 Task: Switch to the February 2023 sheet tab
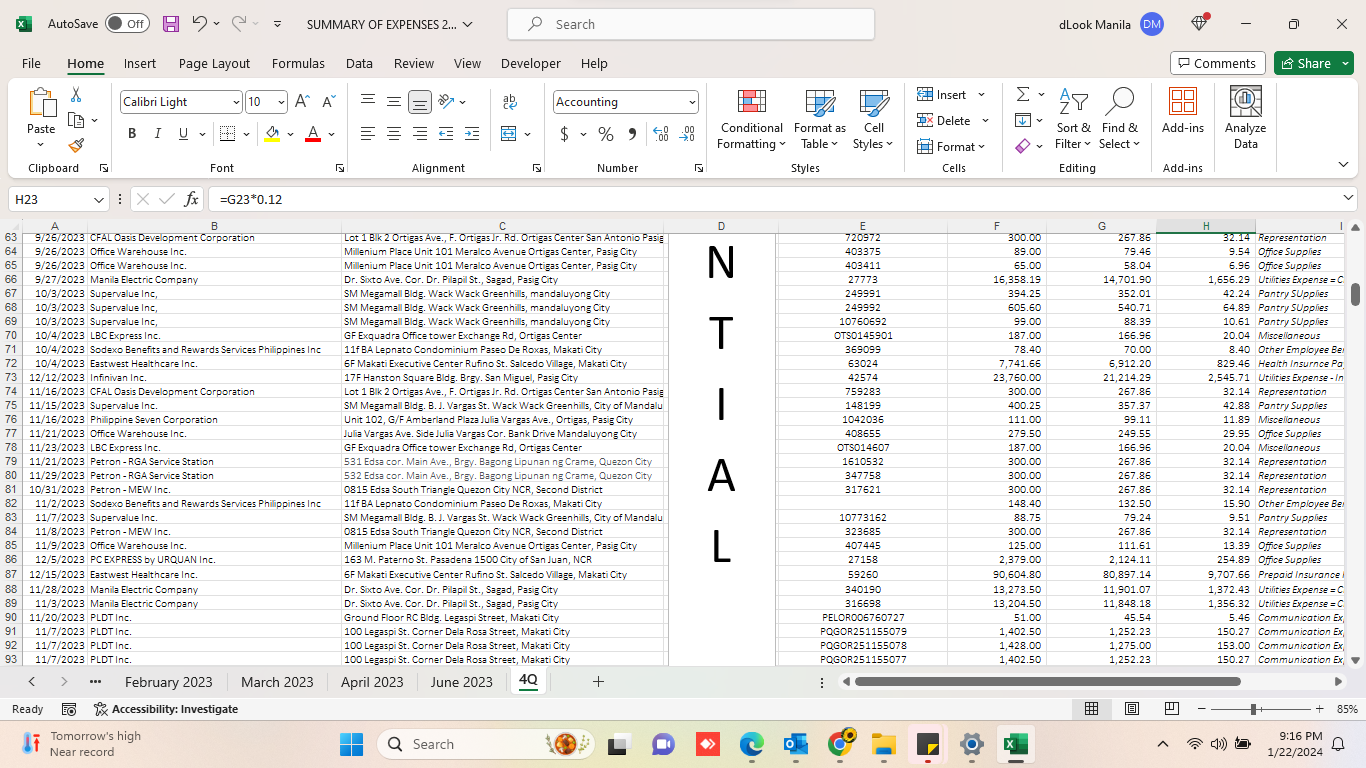168,682
